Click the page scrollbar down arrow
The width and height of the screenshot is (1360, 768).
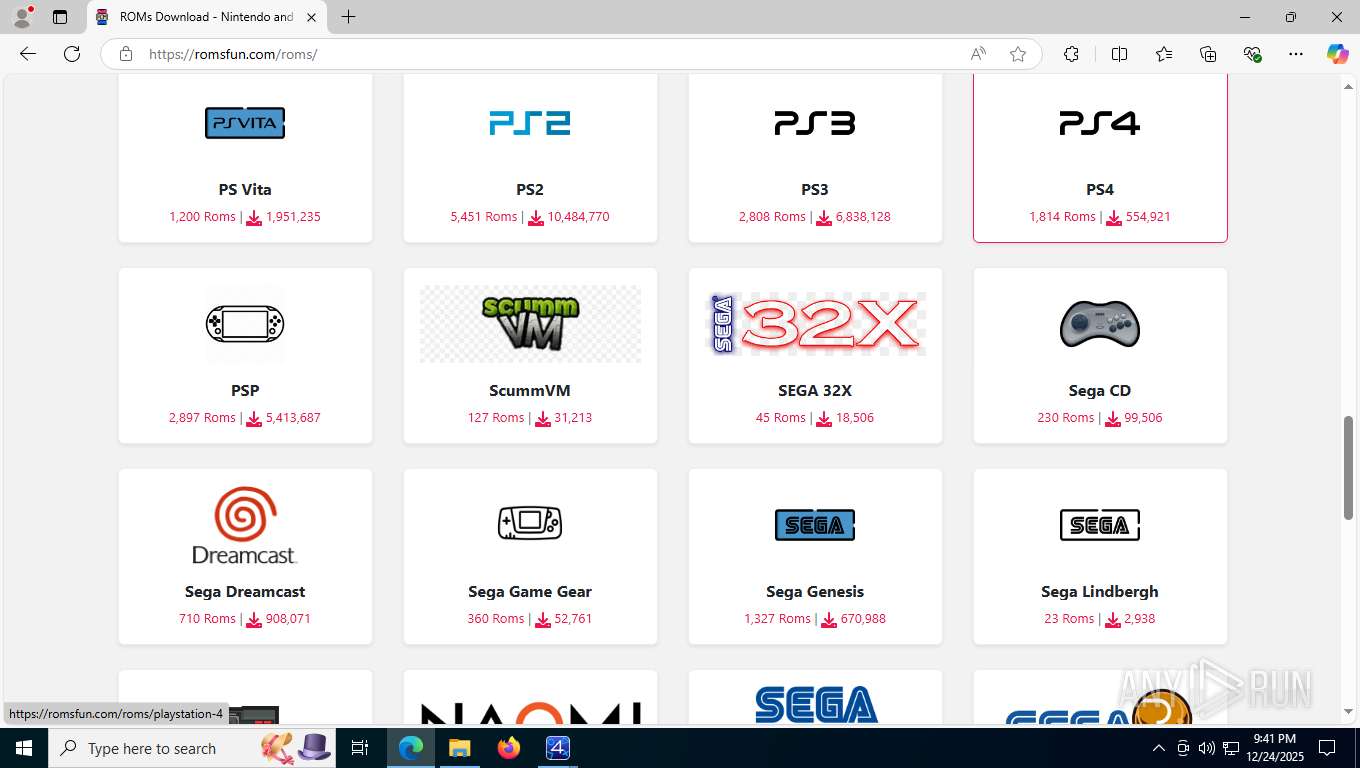1348,711
